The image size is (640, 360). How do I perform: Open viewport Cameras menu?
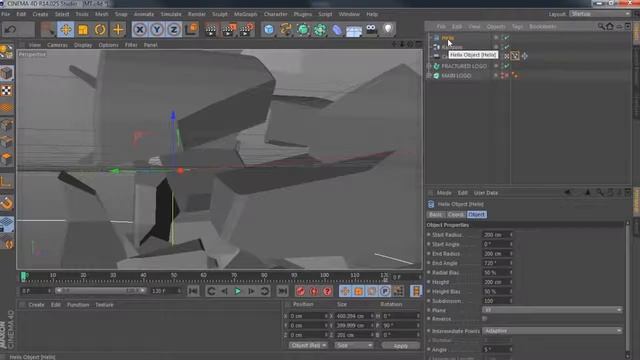pos(57,45)
